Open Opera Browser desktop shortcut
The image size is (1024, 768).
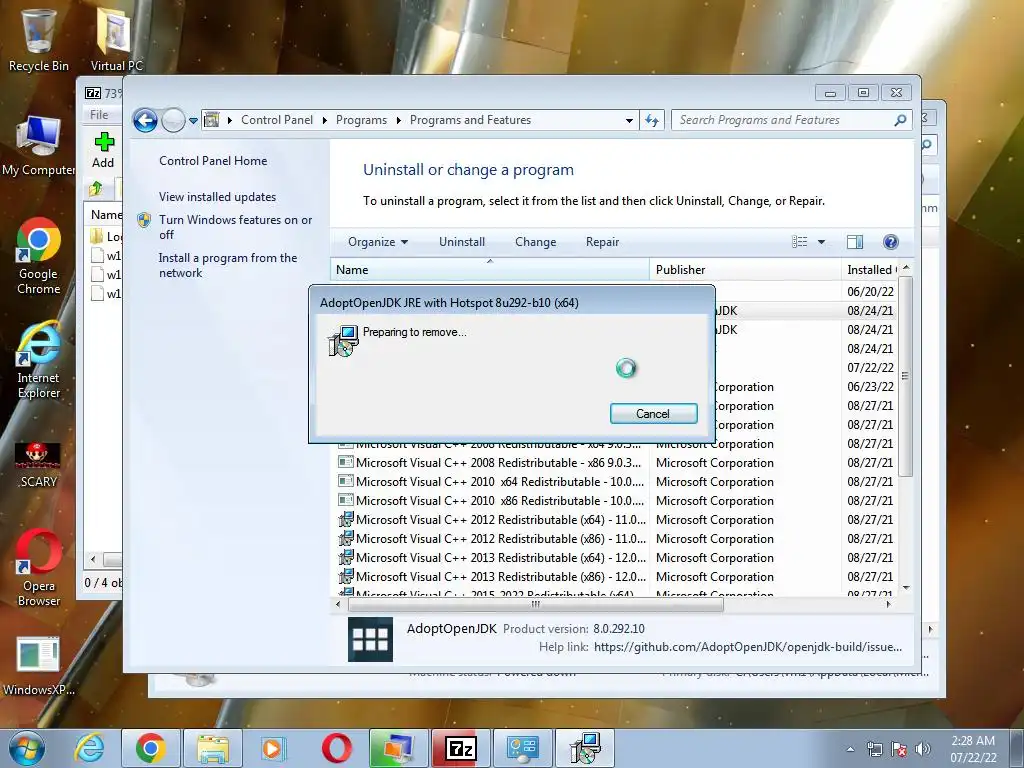point(39,568)
